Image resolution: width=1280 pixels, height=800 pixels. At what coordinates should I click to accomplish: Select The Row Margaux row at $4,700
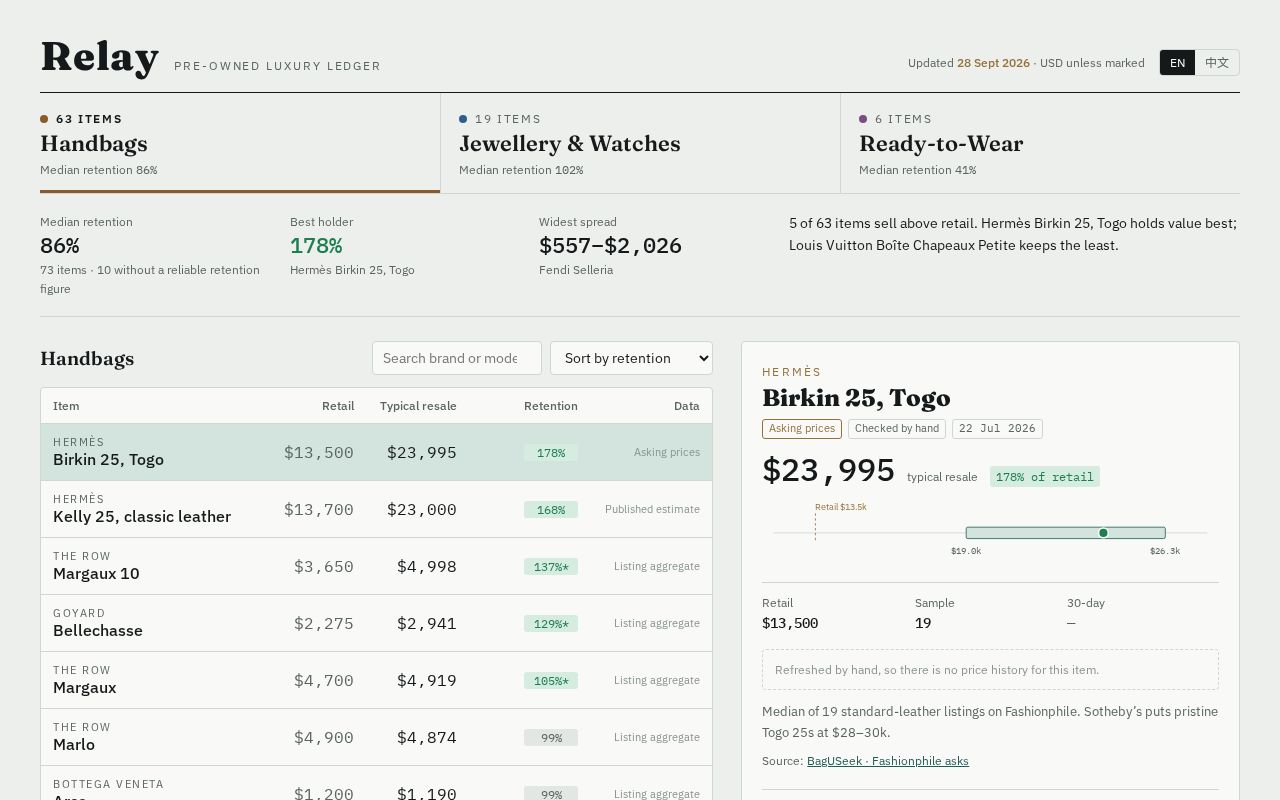click(376, 680)
